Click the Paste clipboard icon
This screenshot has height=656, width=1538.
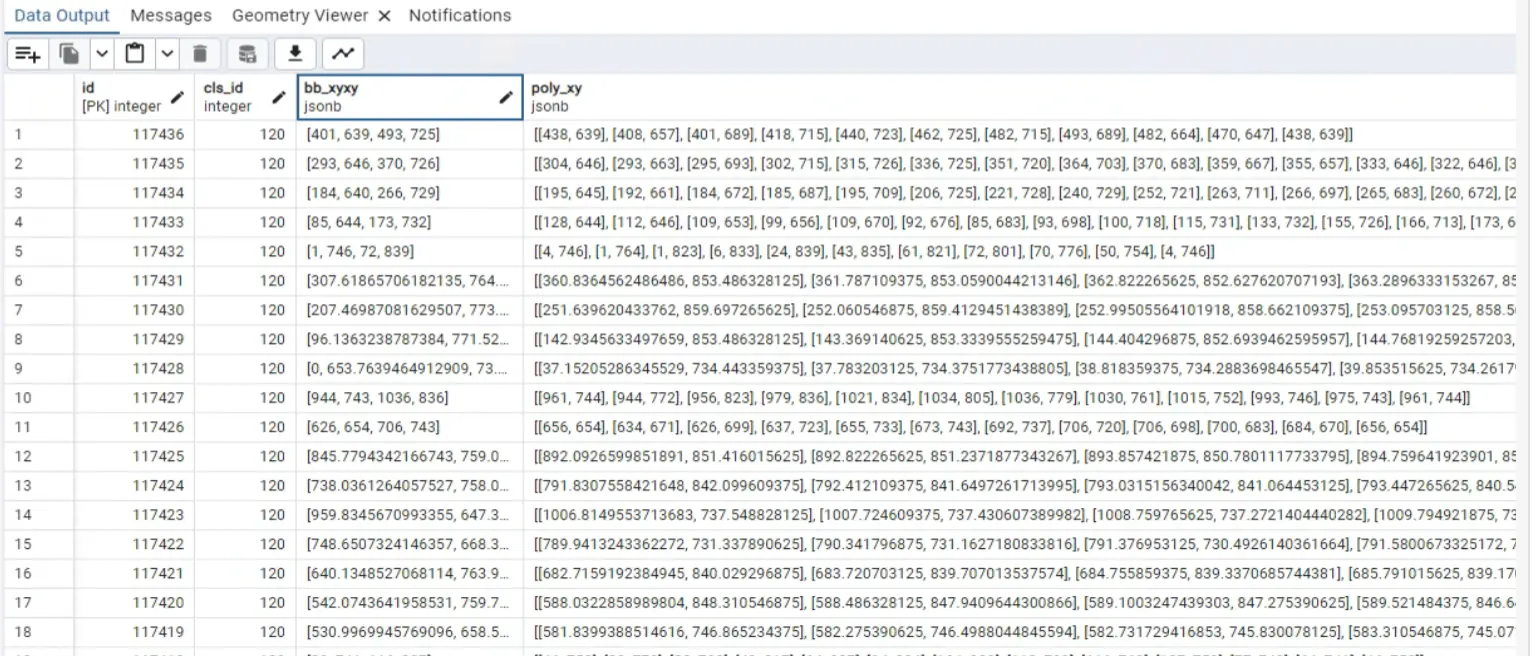[x=134, y=54]
